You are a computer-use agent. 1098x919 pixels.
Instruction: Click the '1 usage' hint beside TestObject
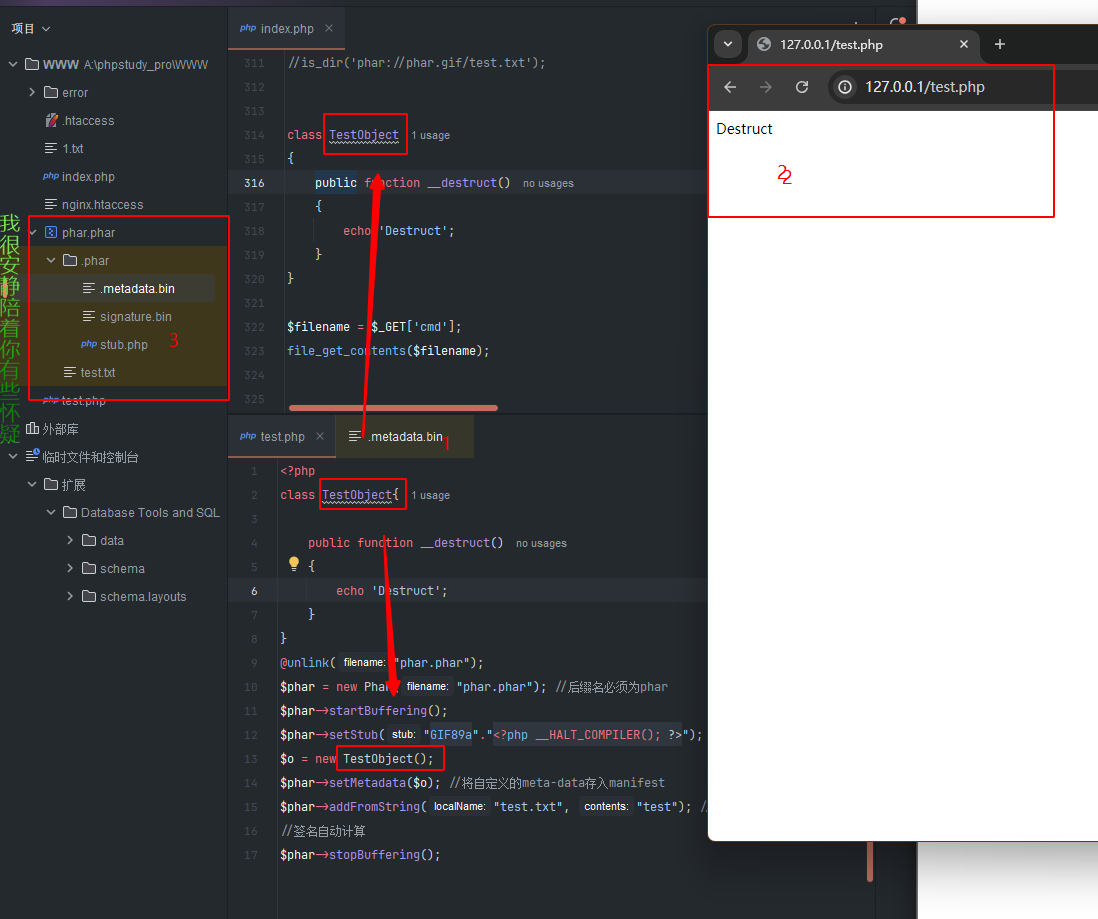tap(430, 135)
